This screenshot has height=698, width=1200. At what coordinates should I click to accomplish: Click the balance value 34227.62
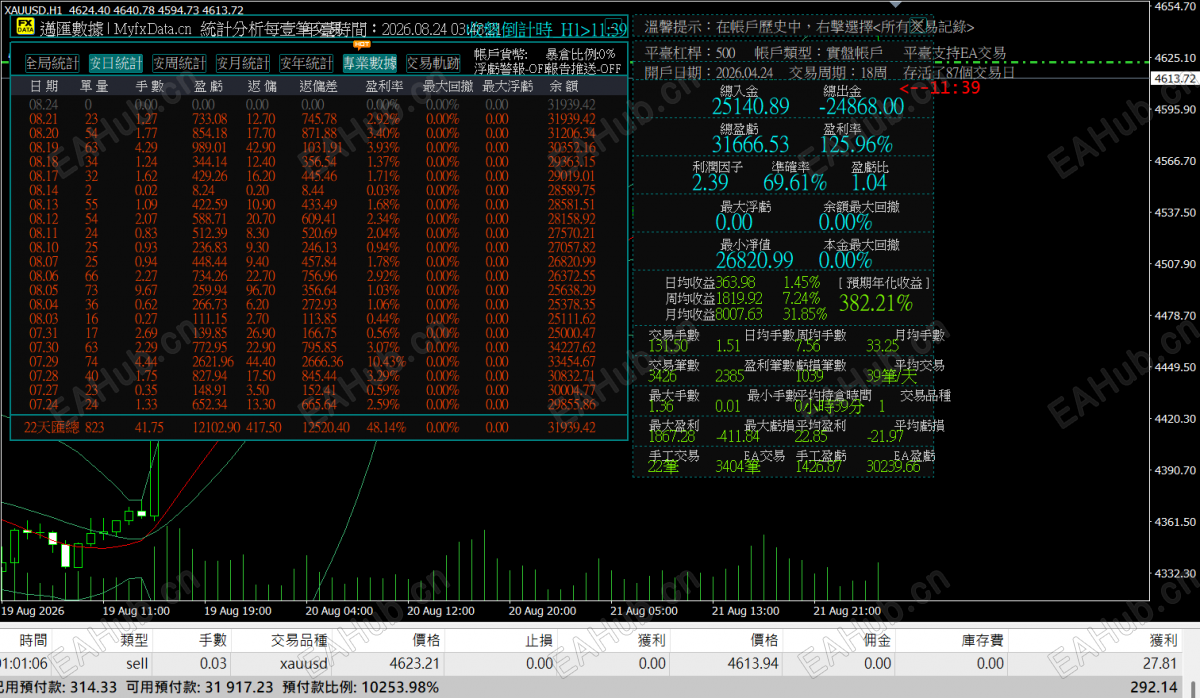572,347
